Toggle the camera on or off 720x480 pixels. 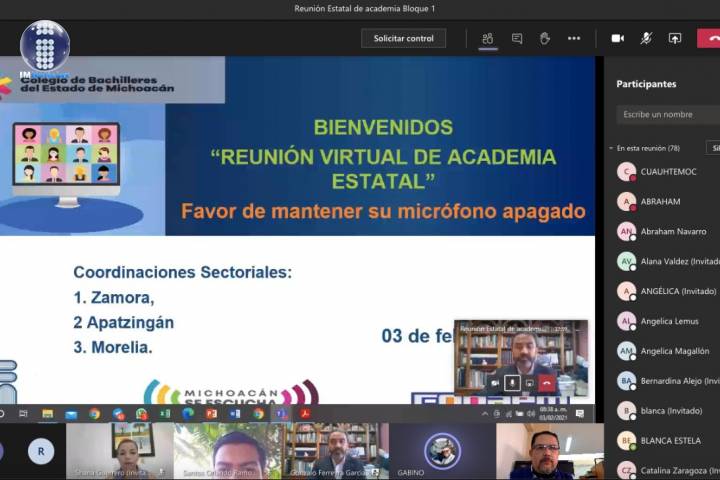click(617, 38)
